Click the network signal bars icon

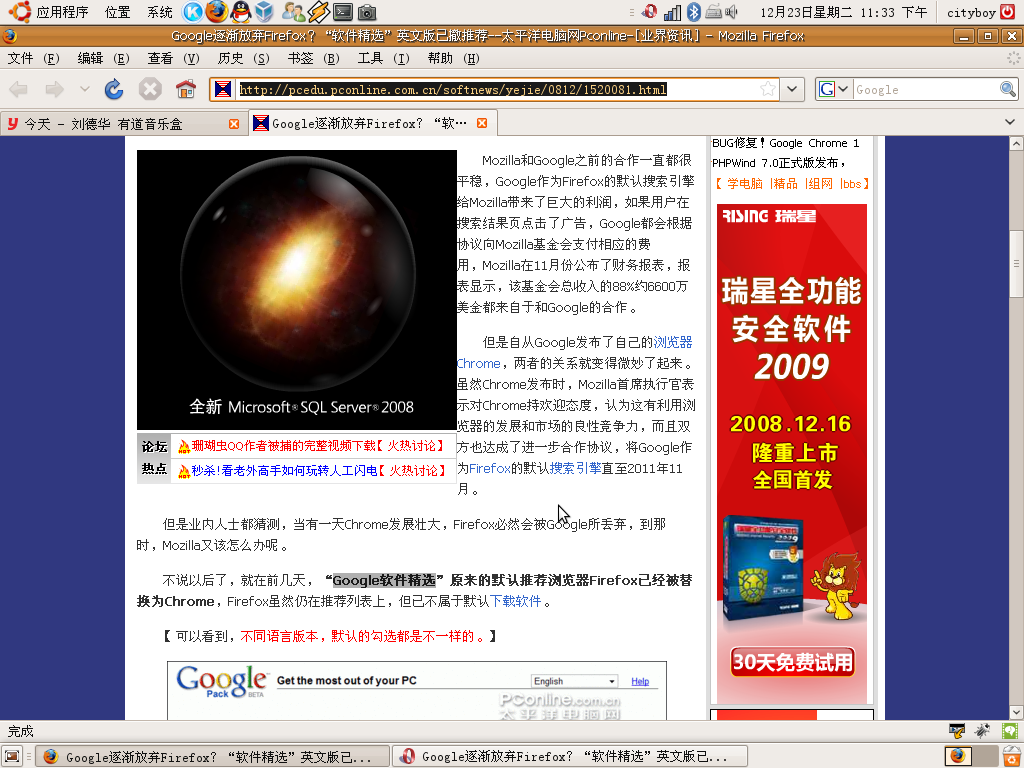pyautogui.click(x=673, y=12)
